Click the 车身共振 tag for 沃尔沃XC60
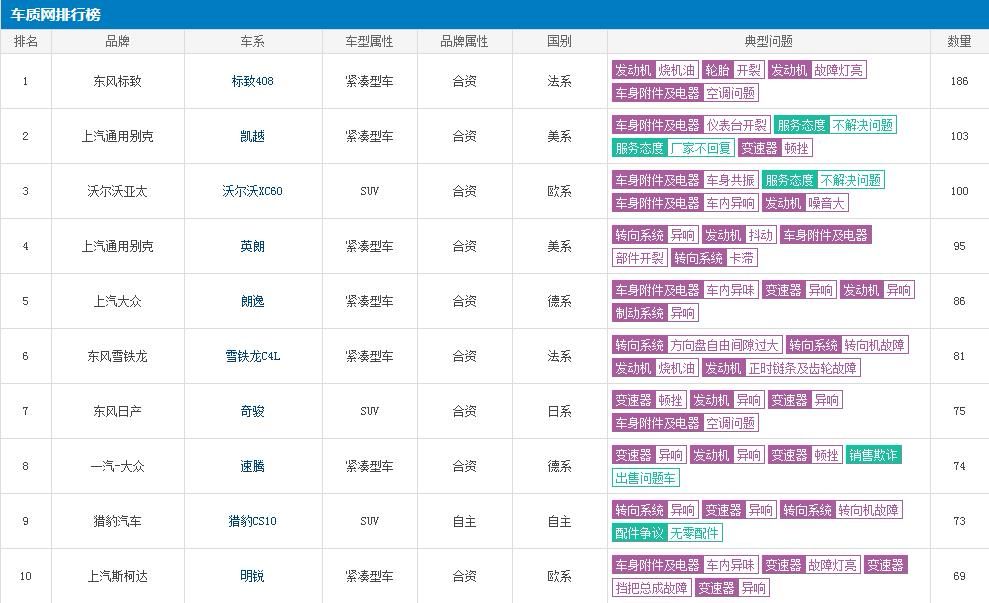 coord(729,180)
